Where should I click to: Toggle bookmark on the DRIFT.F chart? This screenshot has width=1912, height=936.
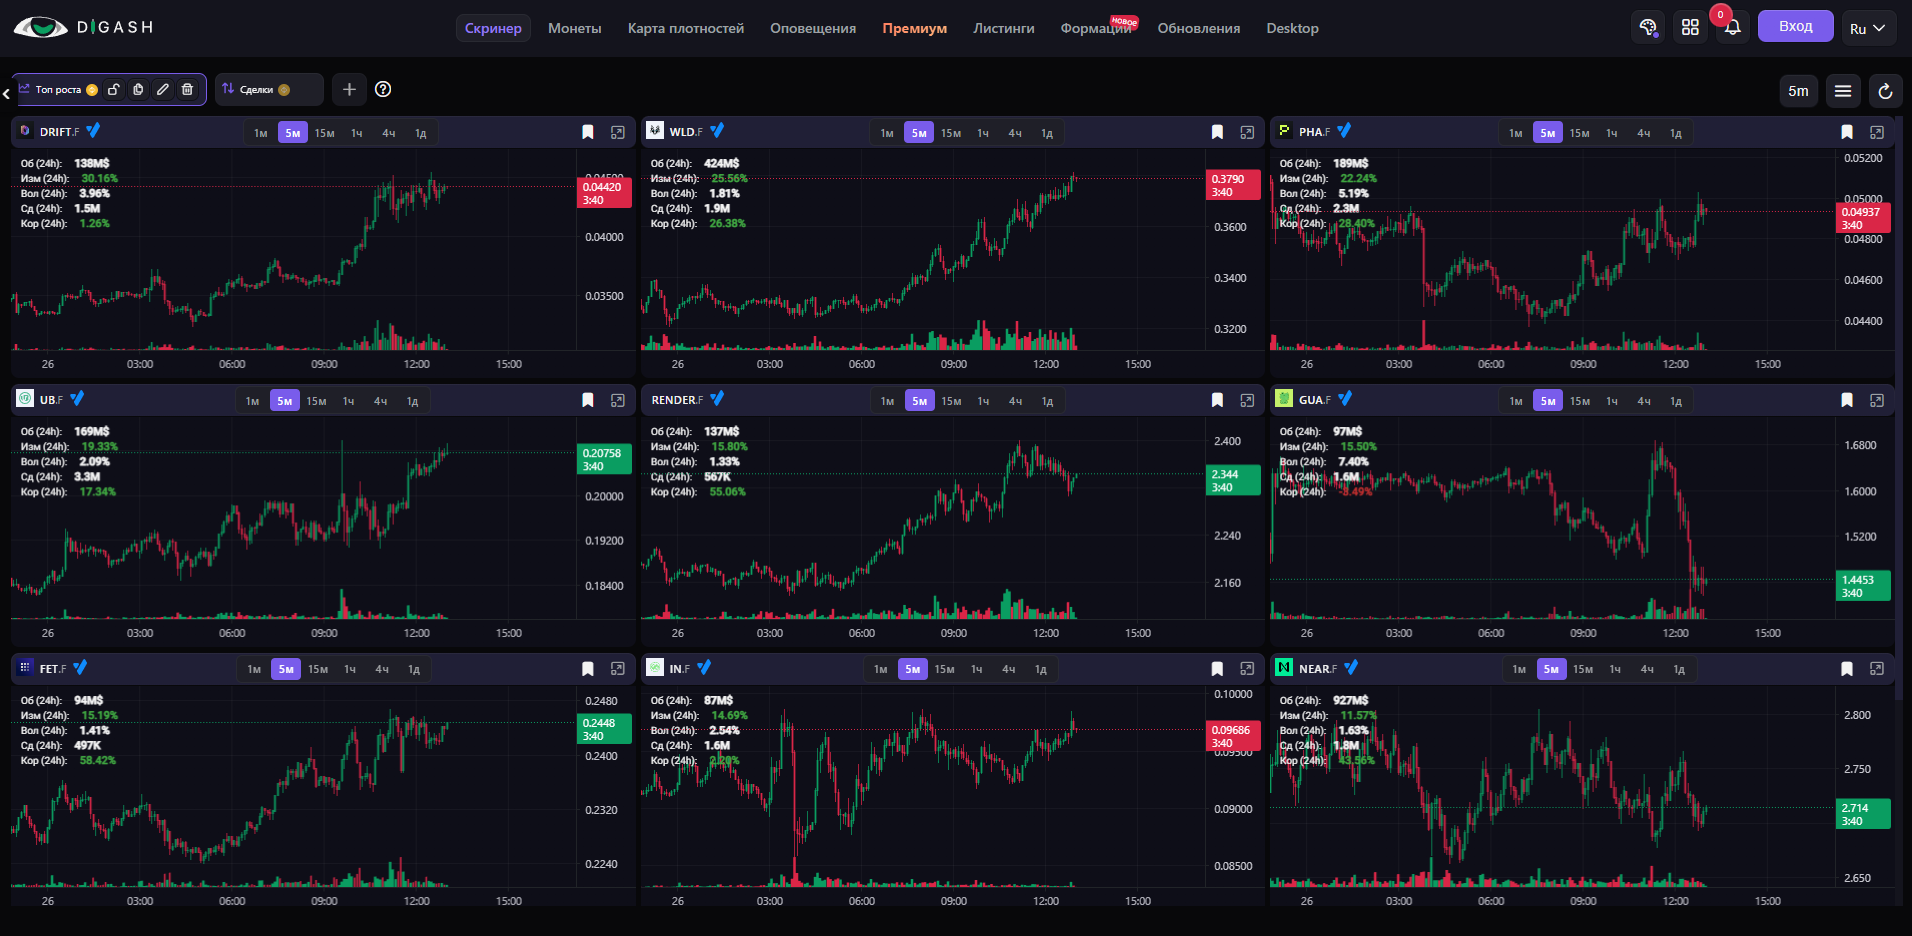[588, 132]
